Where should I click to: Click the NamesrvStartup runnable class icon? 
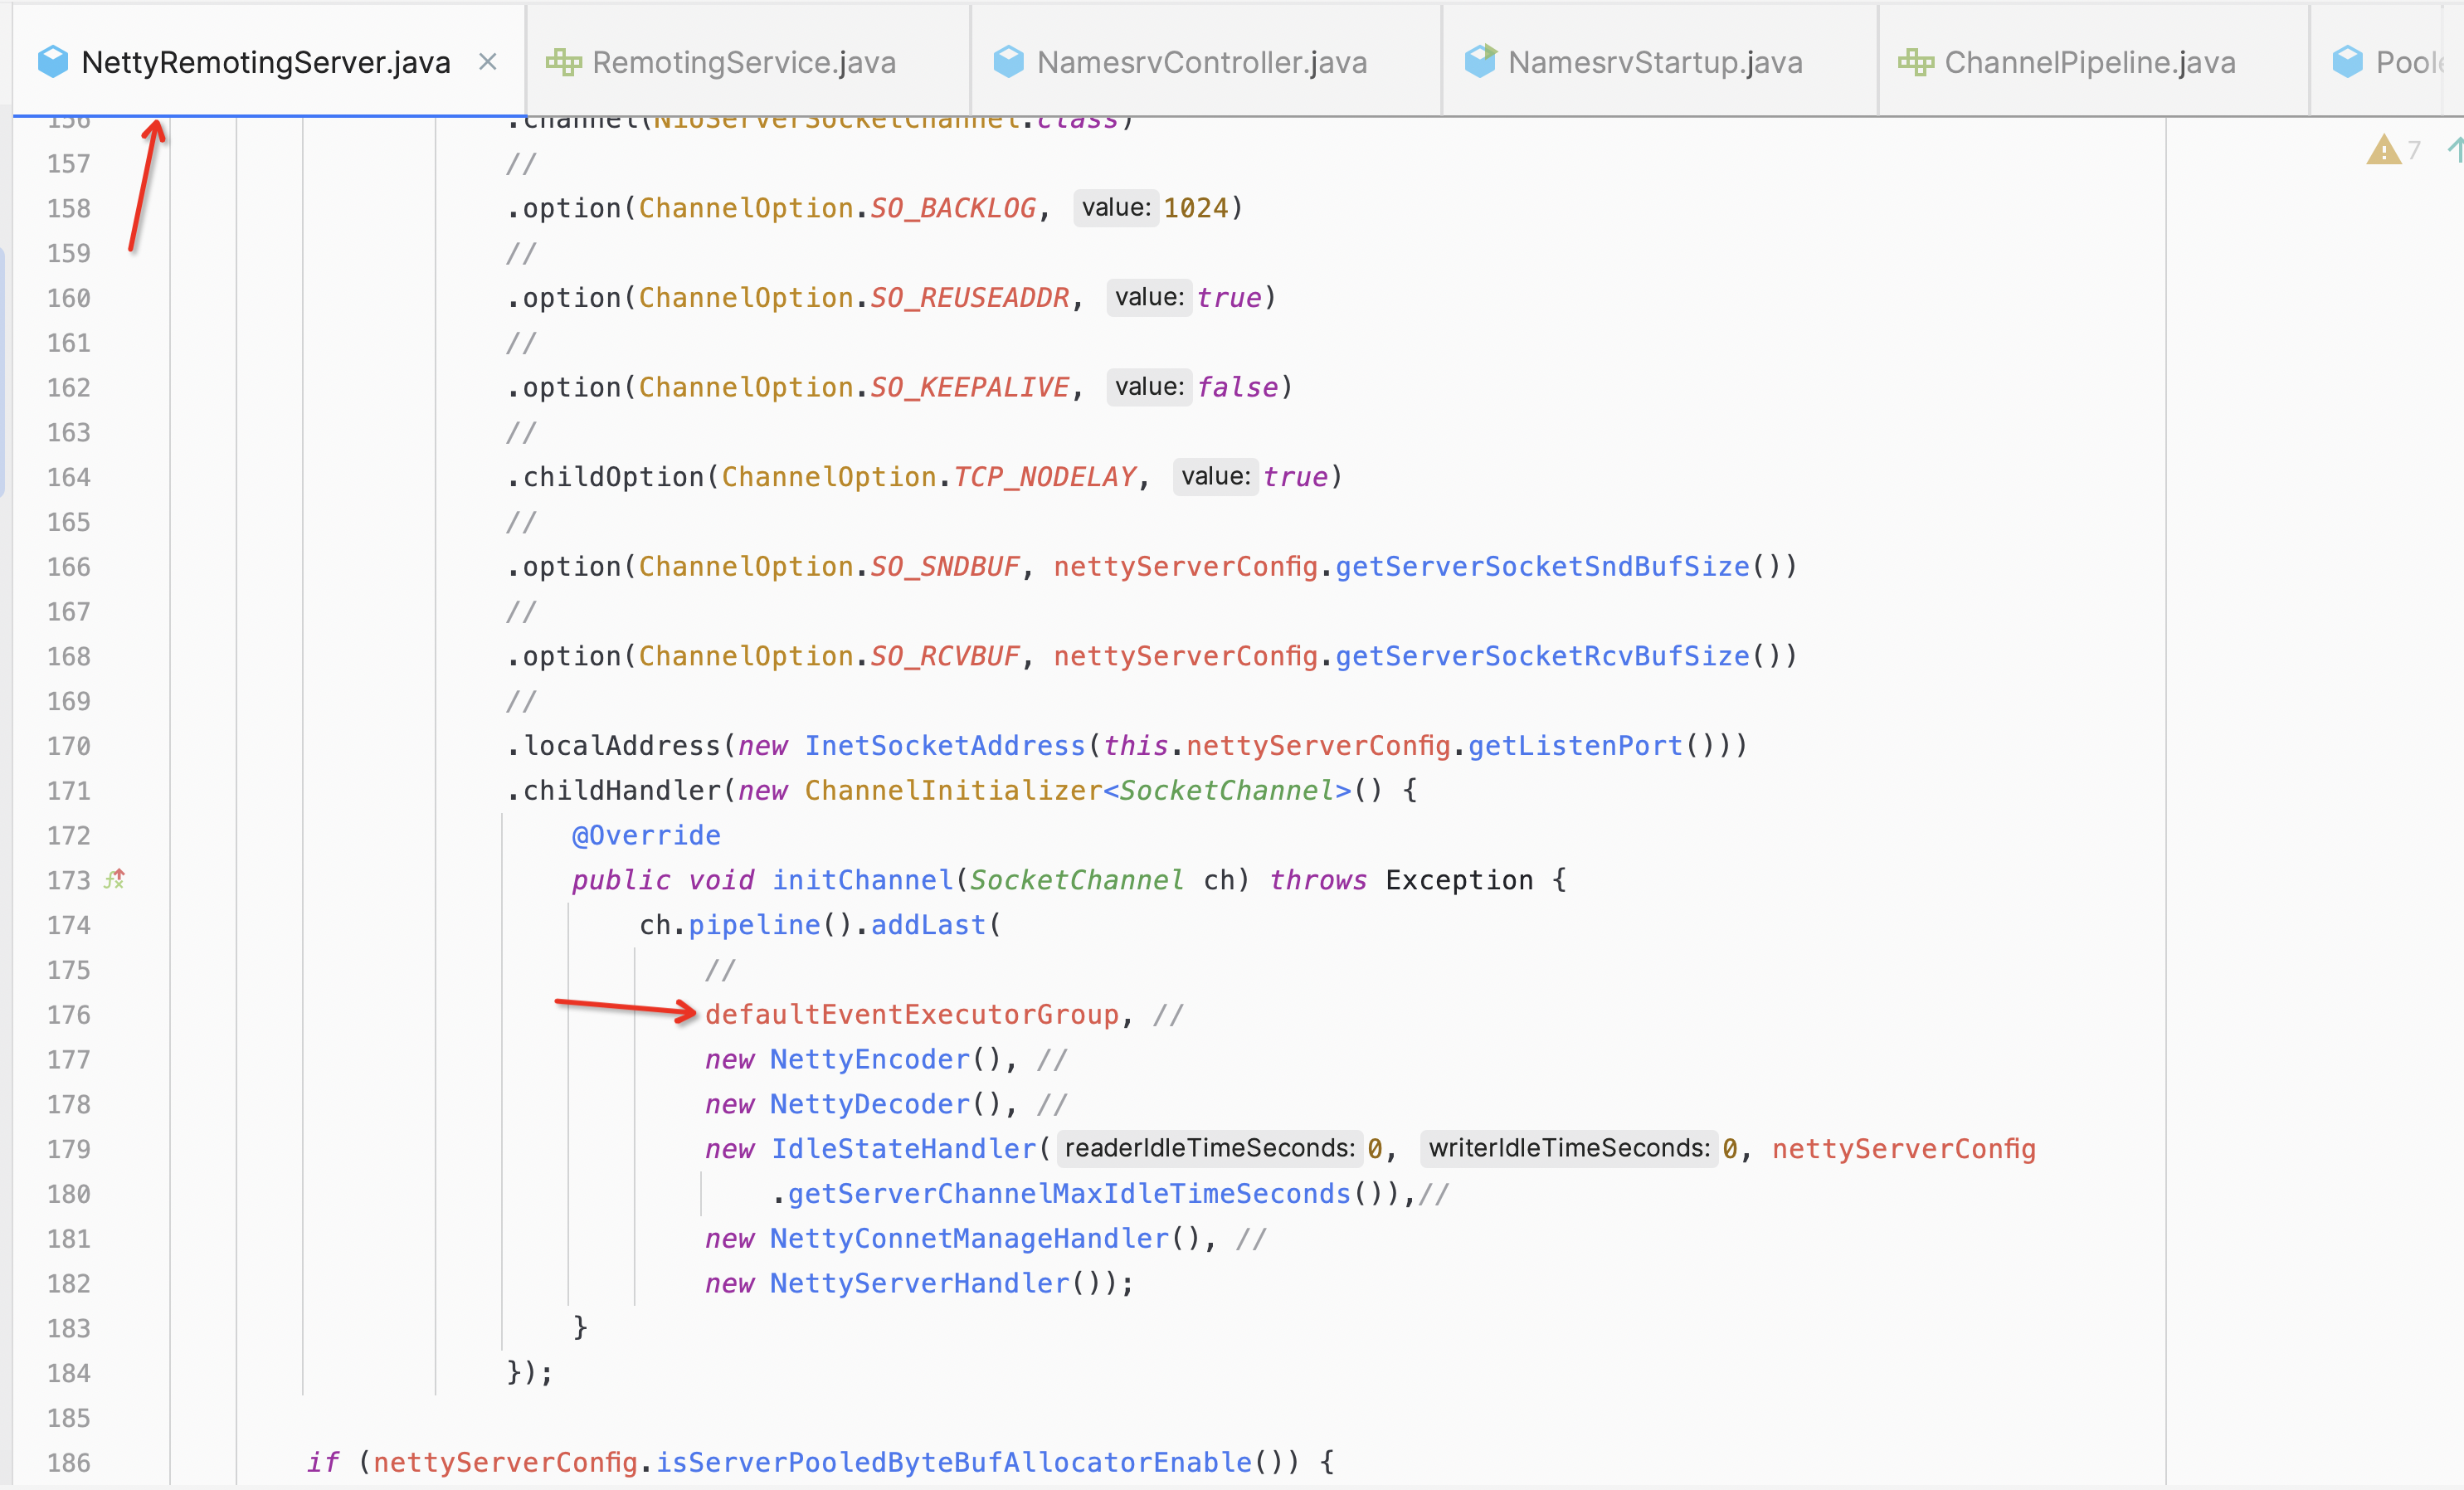(1480, 62)
